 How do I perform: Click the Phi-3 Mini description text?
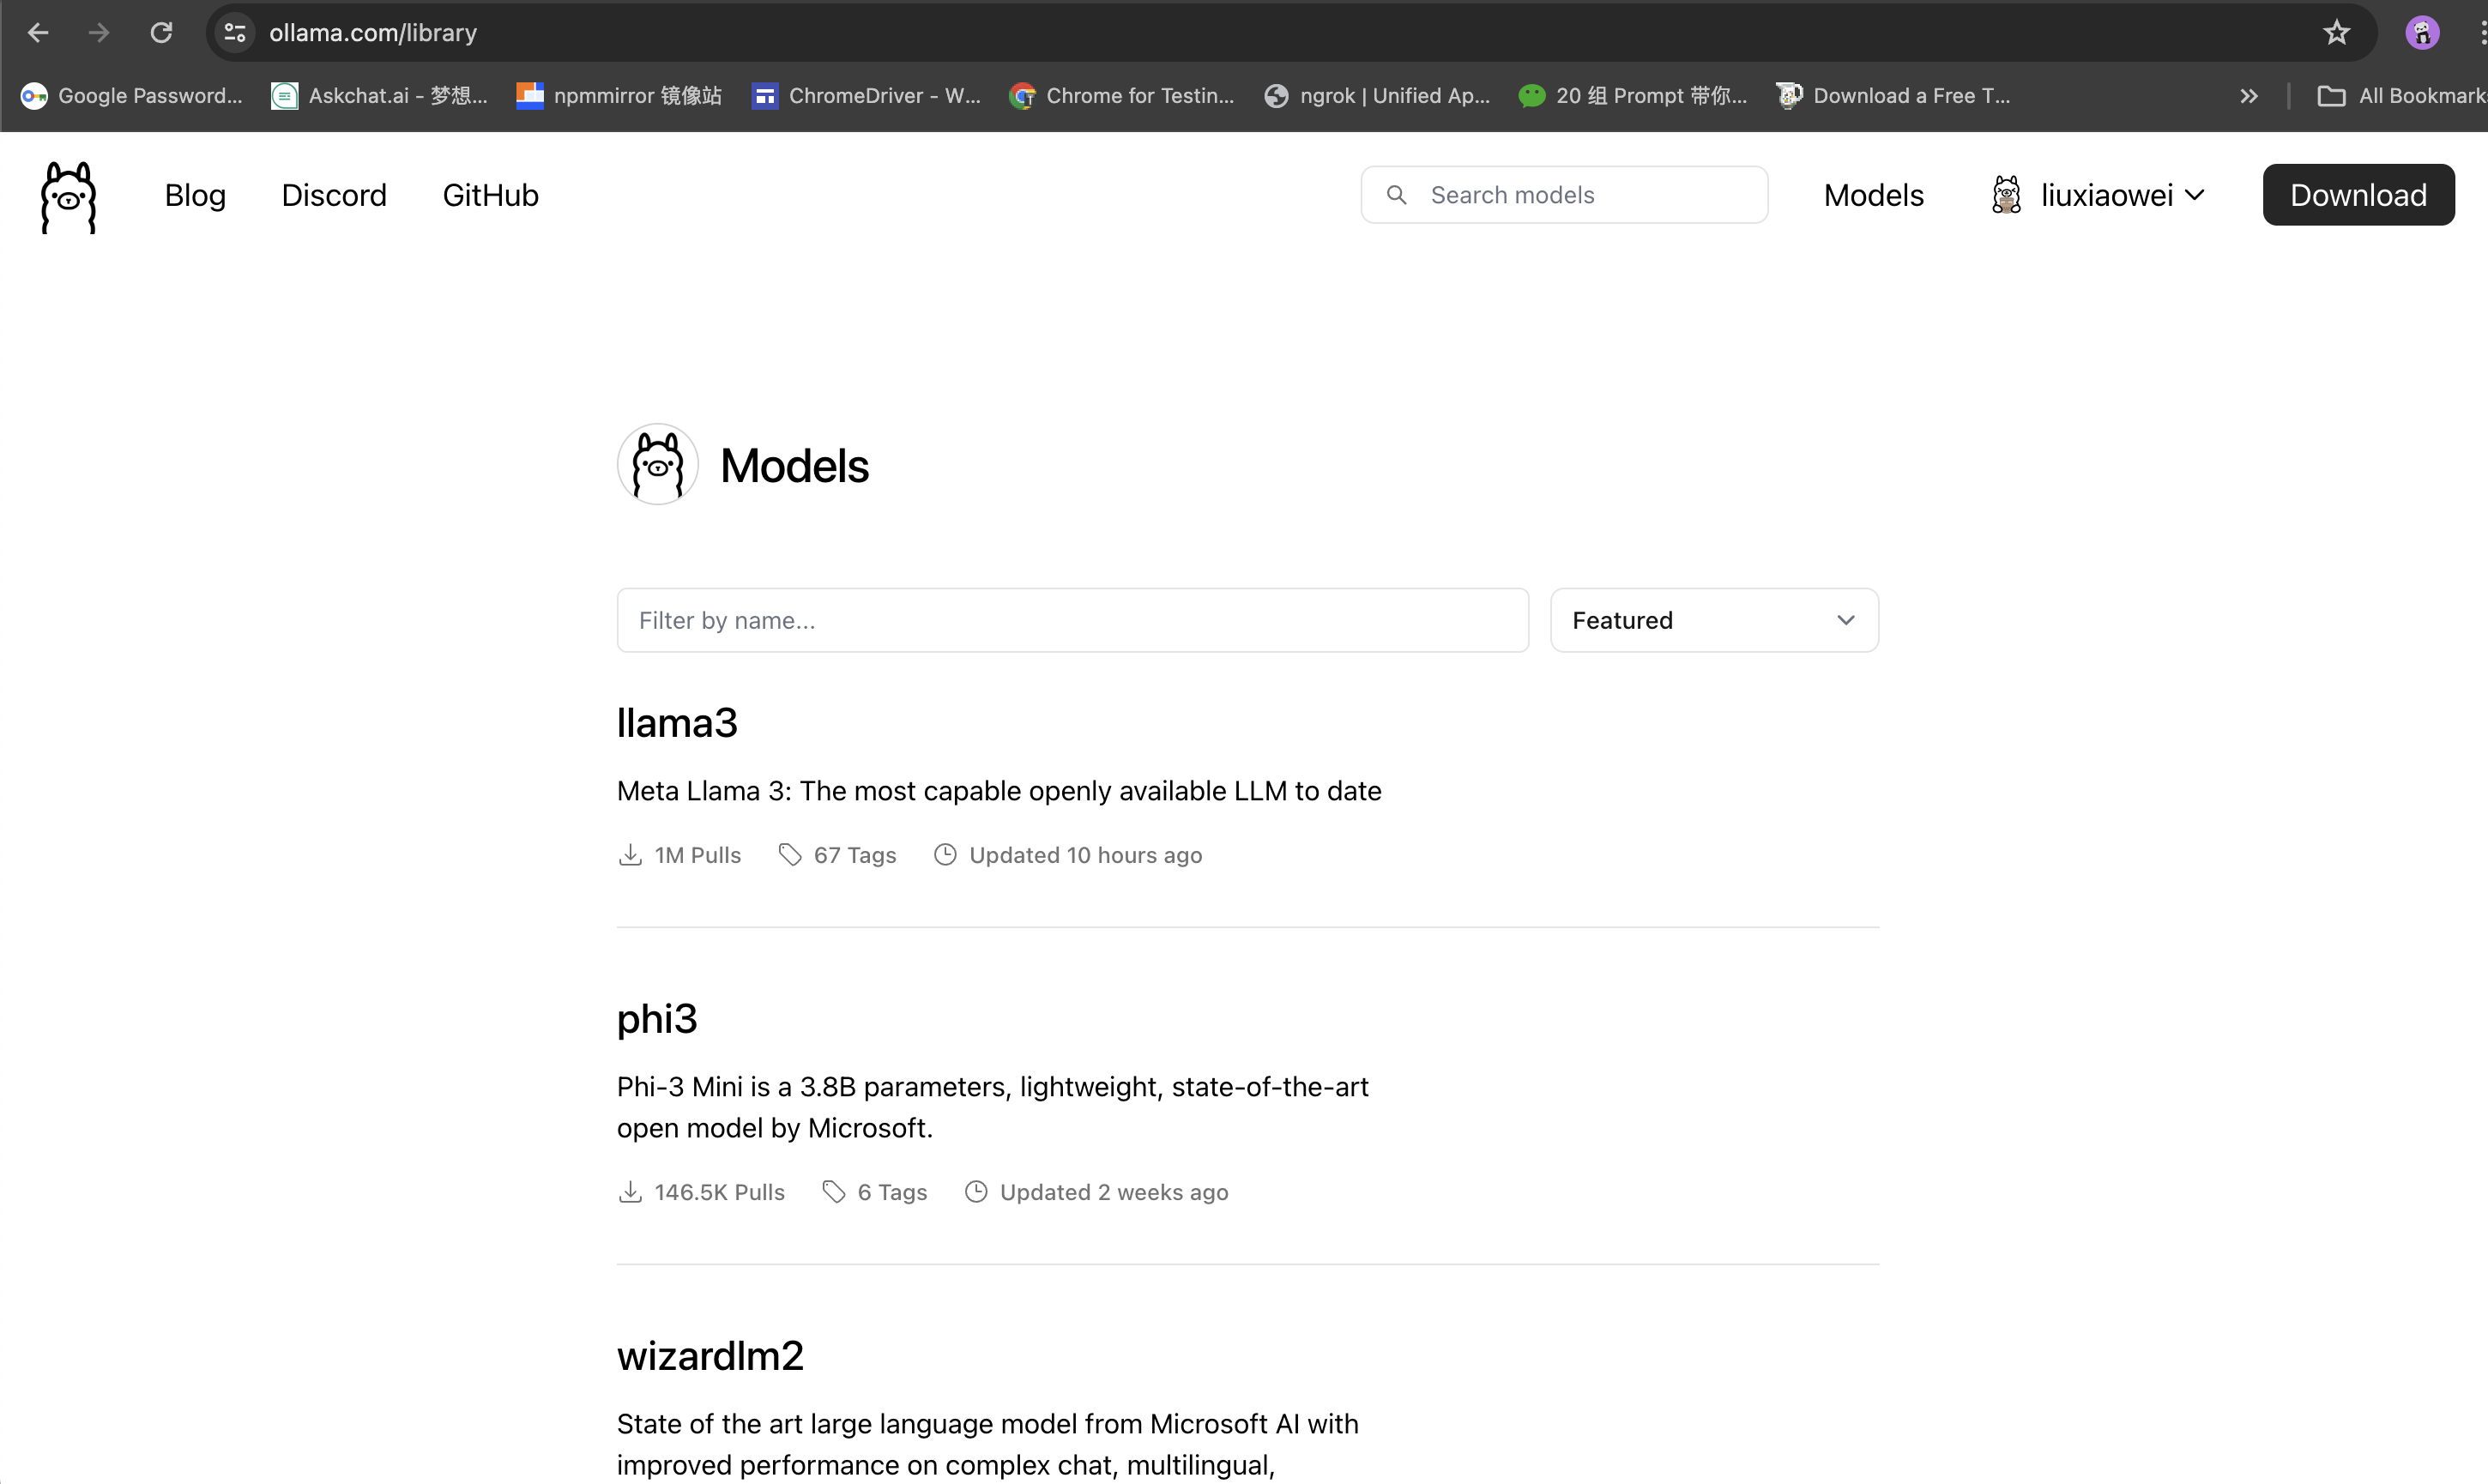993,1107
